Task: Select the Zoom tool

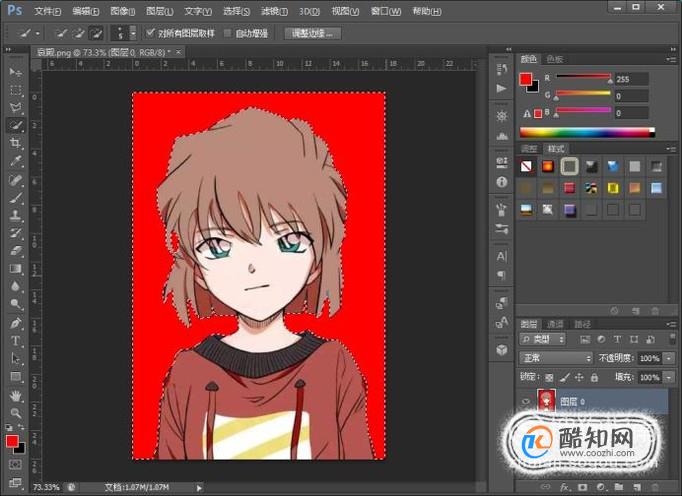Action: 16,413
